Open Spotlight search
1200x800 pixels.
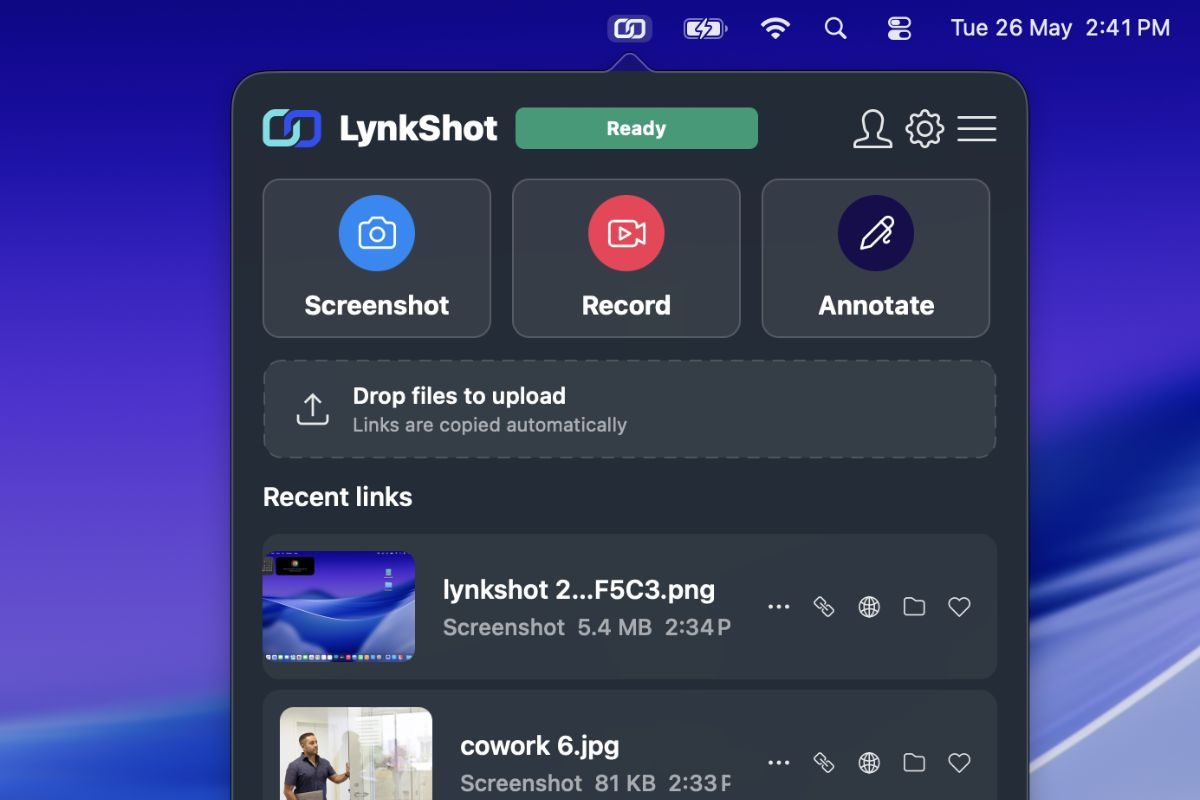coord(835,28)
